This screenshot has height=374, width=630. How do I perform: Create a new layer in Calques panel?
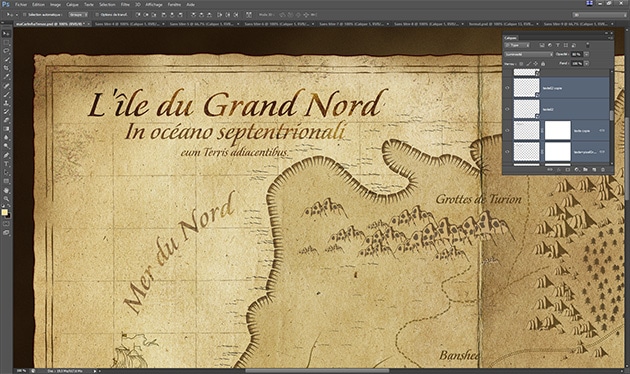click(x=594, y=170)
